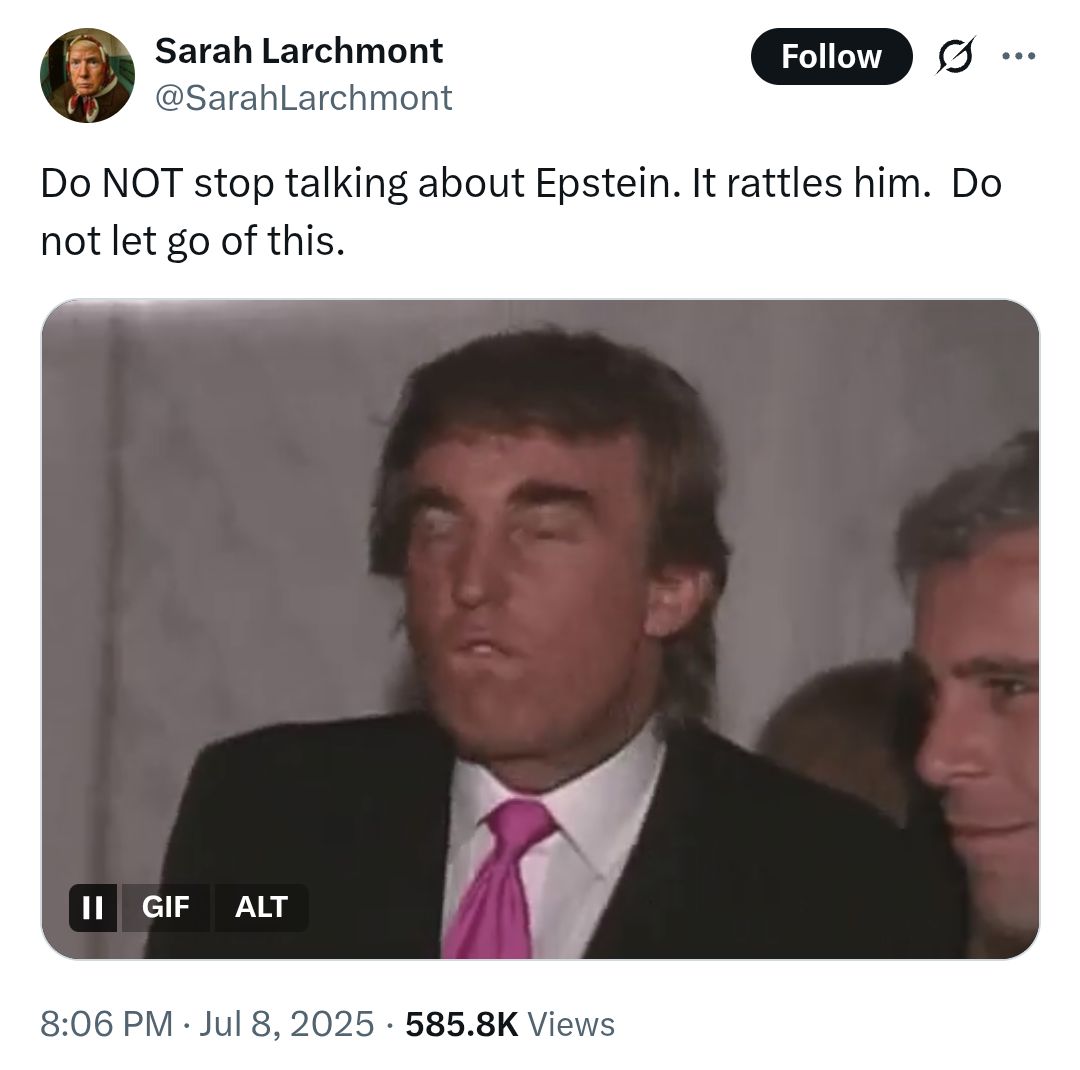Show the ALT image description
1080x1070 pixels.
coord(261,907)
